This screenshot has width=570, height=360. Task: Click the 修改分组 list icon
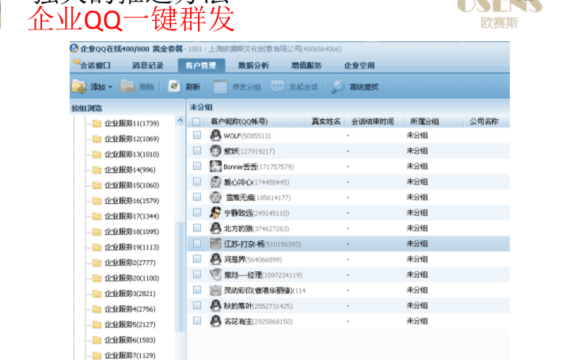pos(220,87)
